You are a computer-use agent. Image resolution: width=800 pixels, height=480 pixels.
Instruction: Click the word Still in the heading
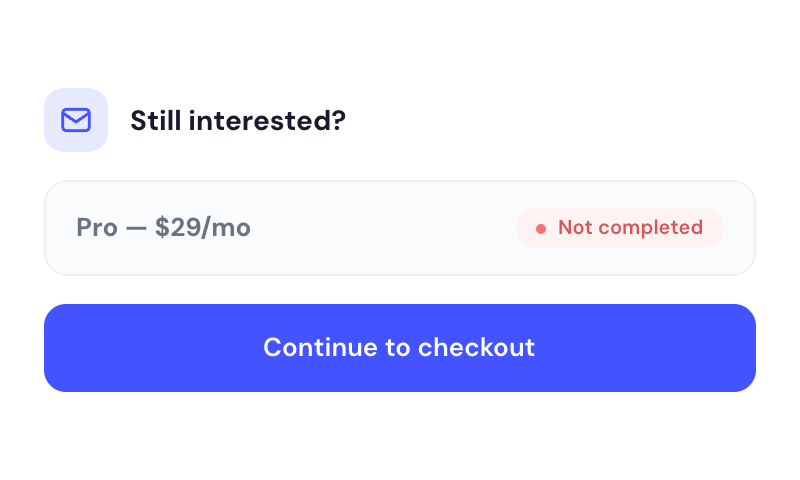pyautogui.click(x=156, y=121)
